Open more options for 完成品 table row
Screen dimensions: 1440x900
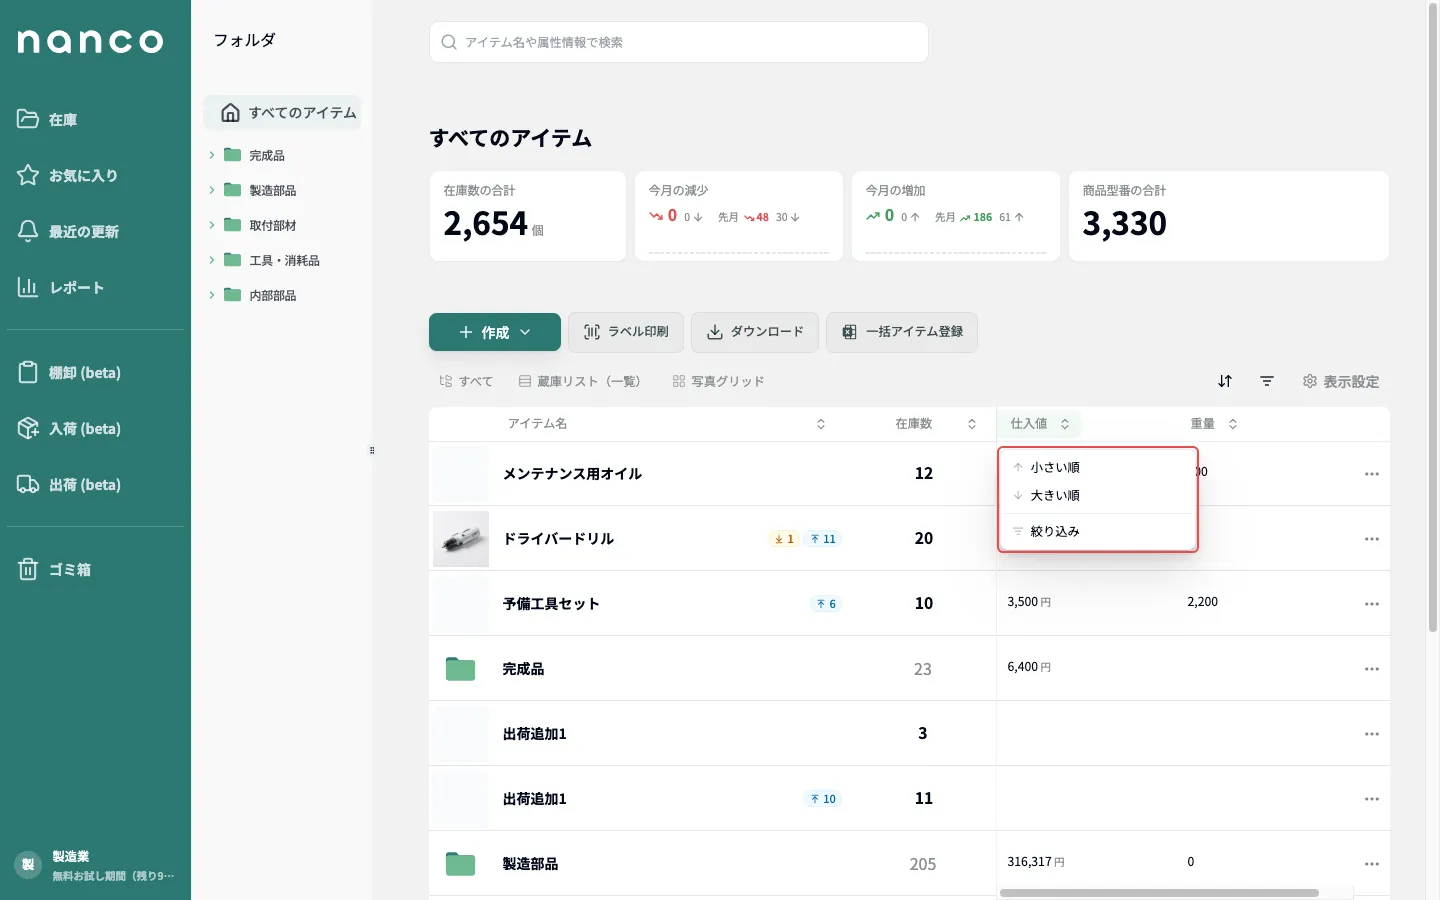pyautogui.click(x=1372, y=669)
